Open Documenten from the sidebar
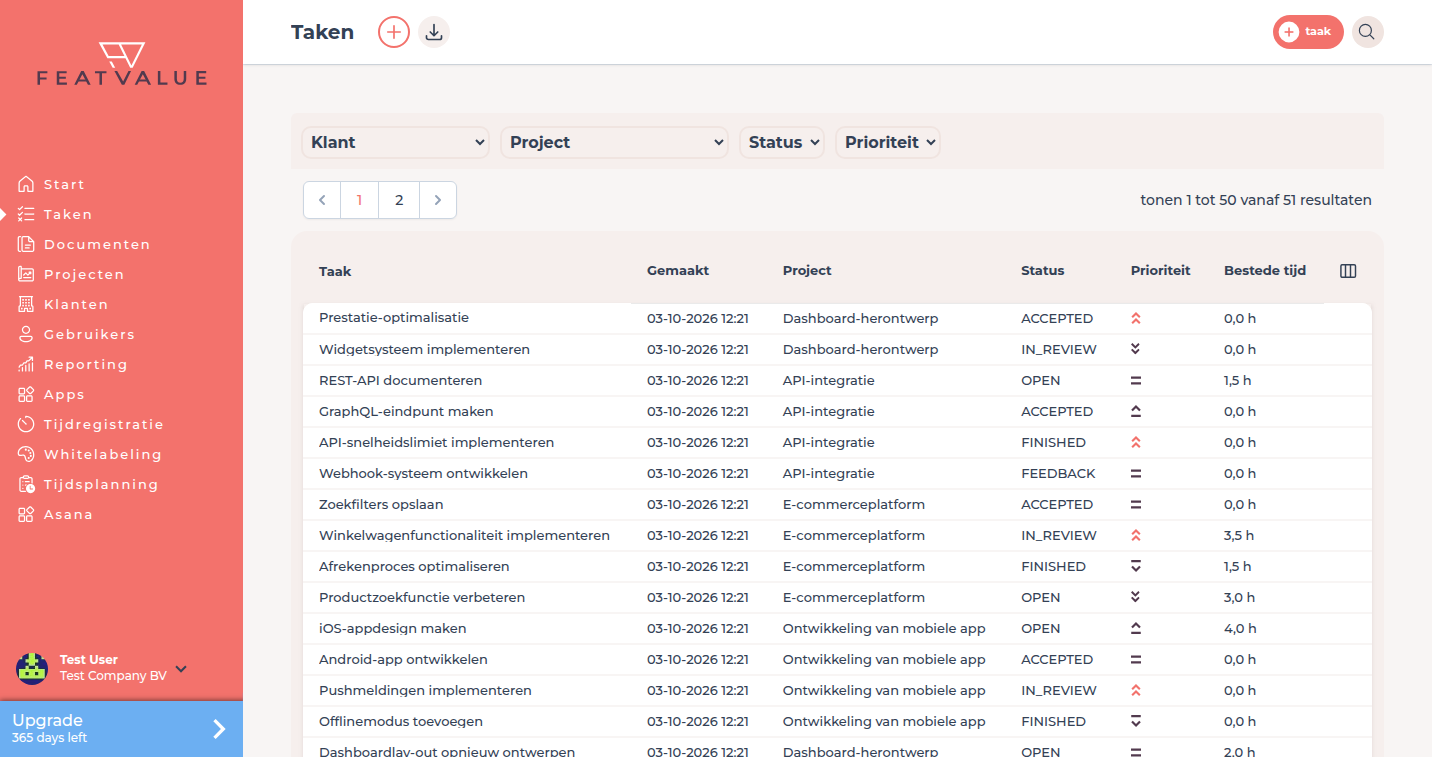Image resolution: width=1432 pixels, height=757 pixels. [84, 244]
